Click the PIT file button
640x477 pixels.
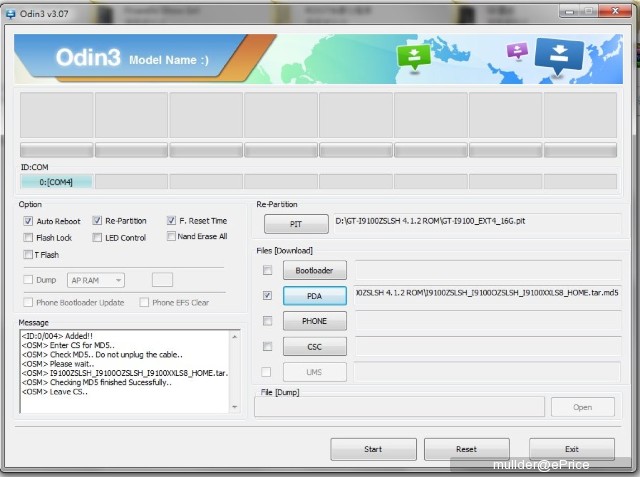296,224
